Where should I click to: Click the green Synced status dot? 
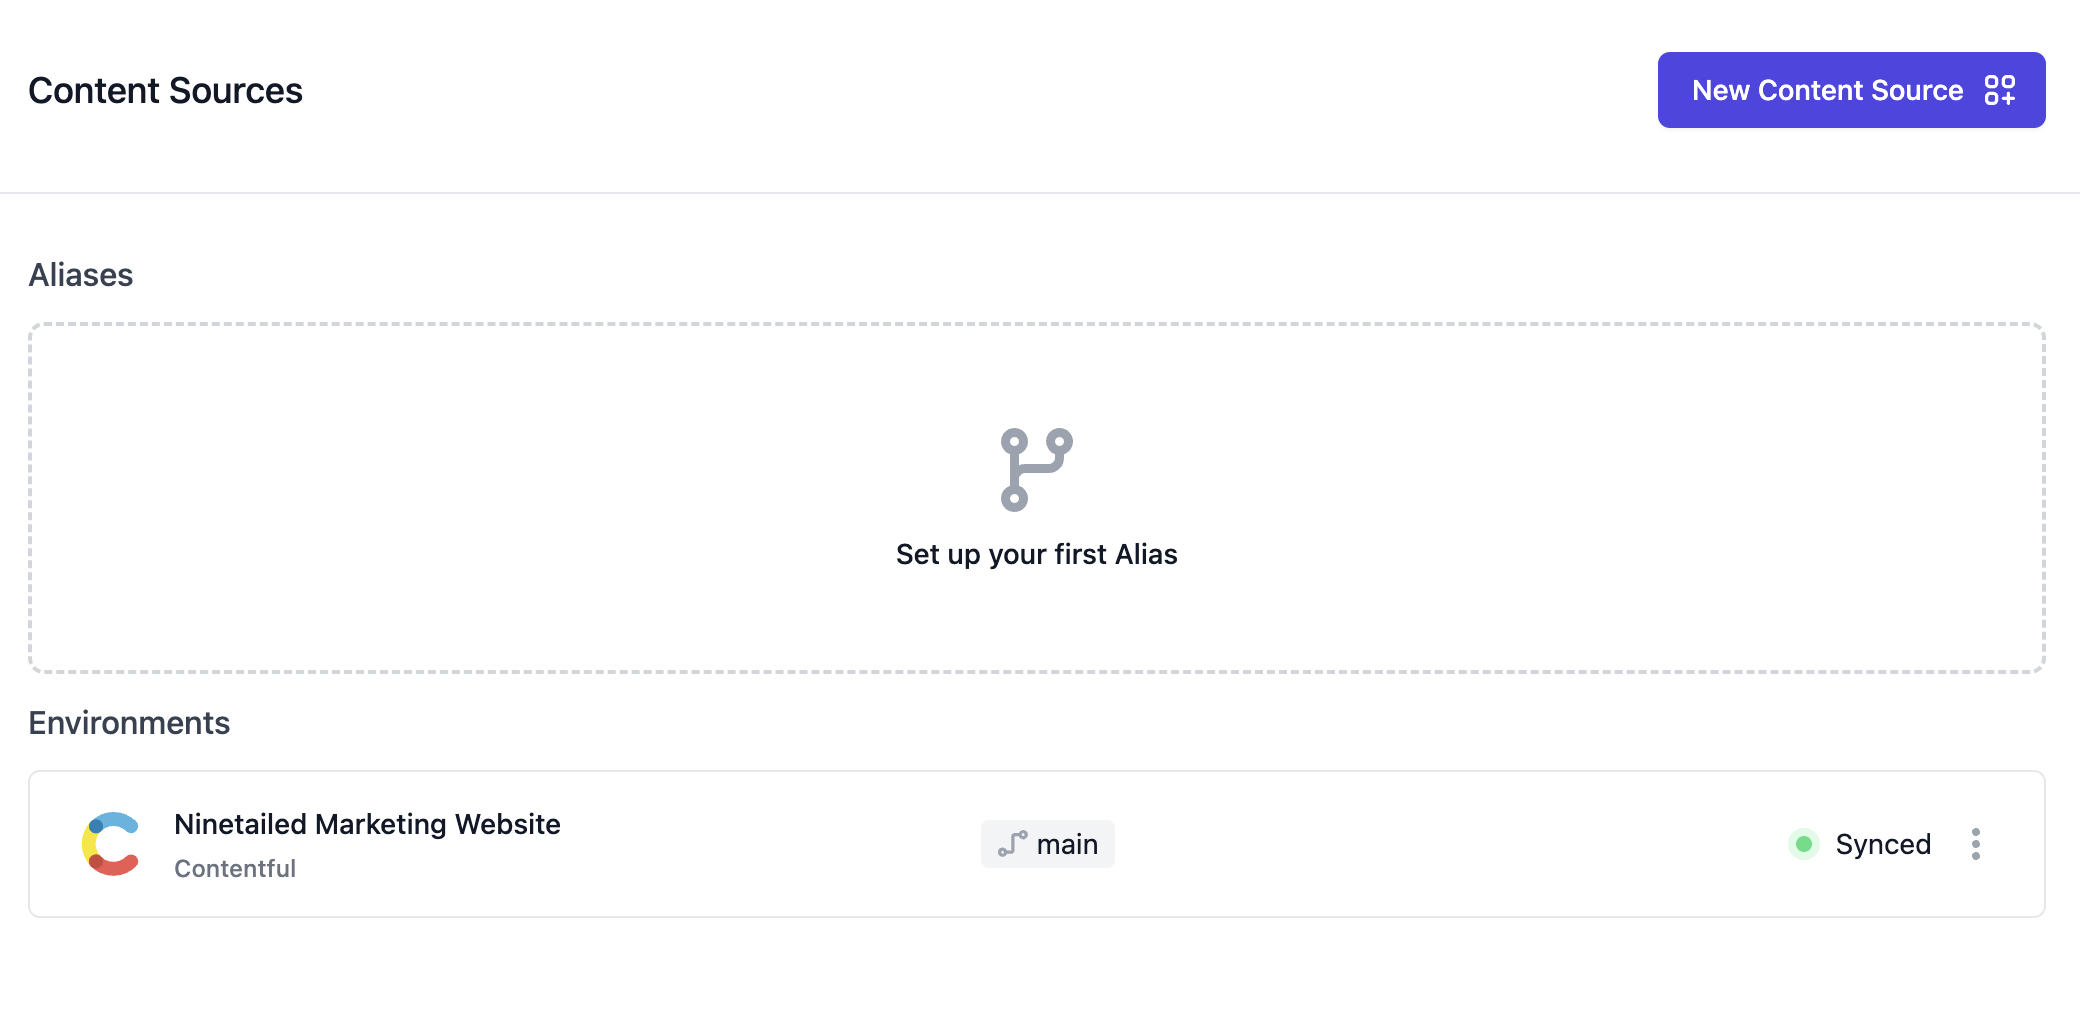[x=1804, y=844]
